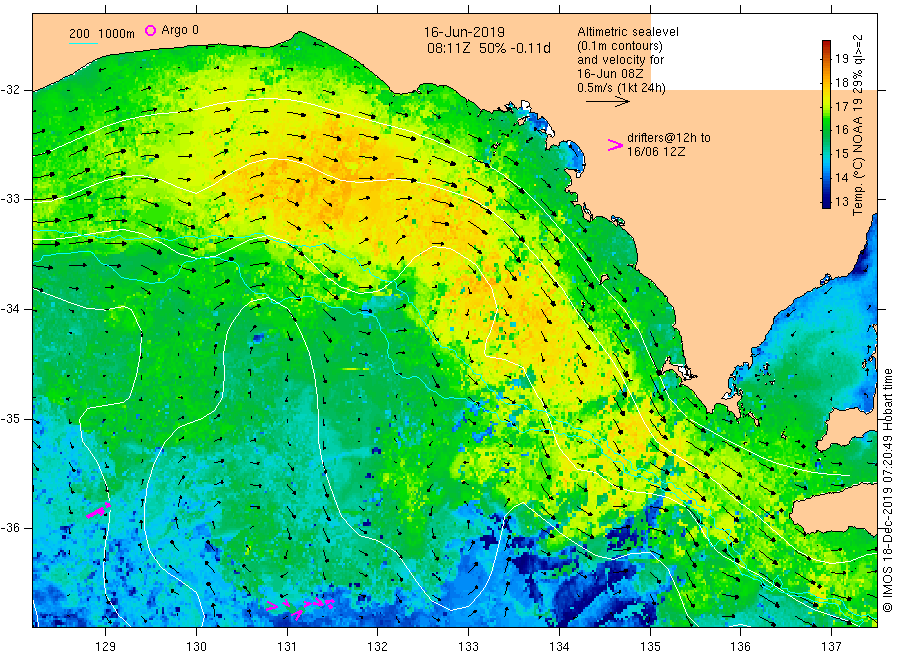The image size is (900, 660).
Task: Click the 135 longitude axis label
Action: click(x=650, y=647)
